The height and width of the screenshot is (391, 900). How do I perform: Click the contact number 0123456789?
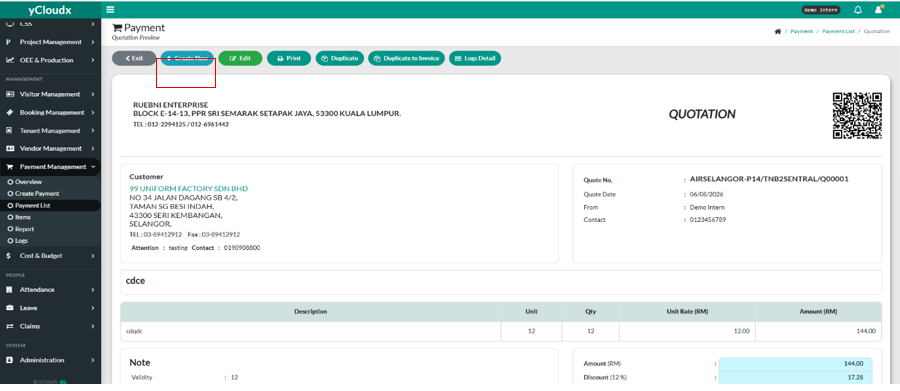(x=708, y=220)
